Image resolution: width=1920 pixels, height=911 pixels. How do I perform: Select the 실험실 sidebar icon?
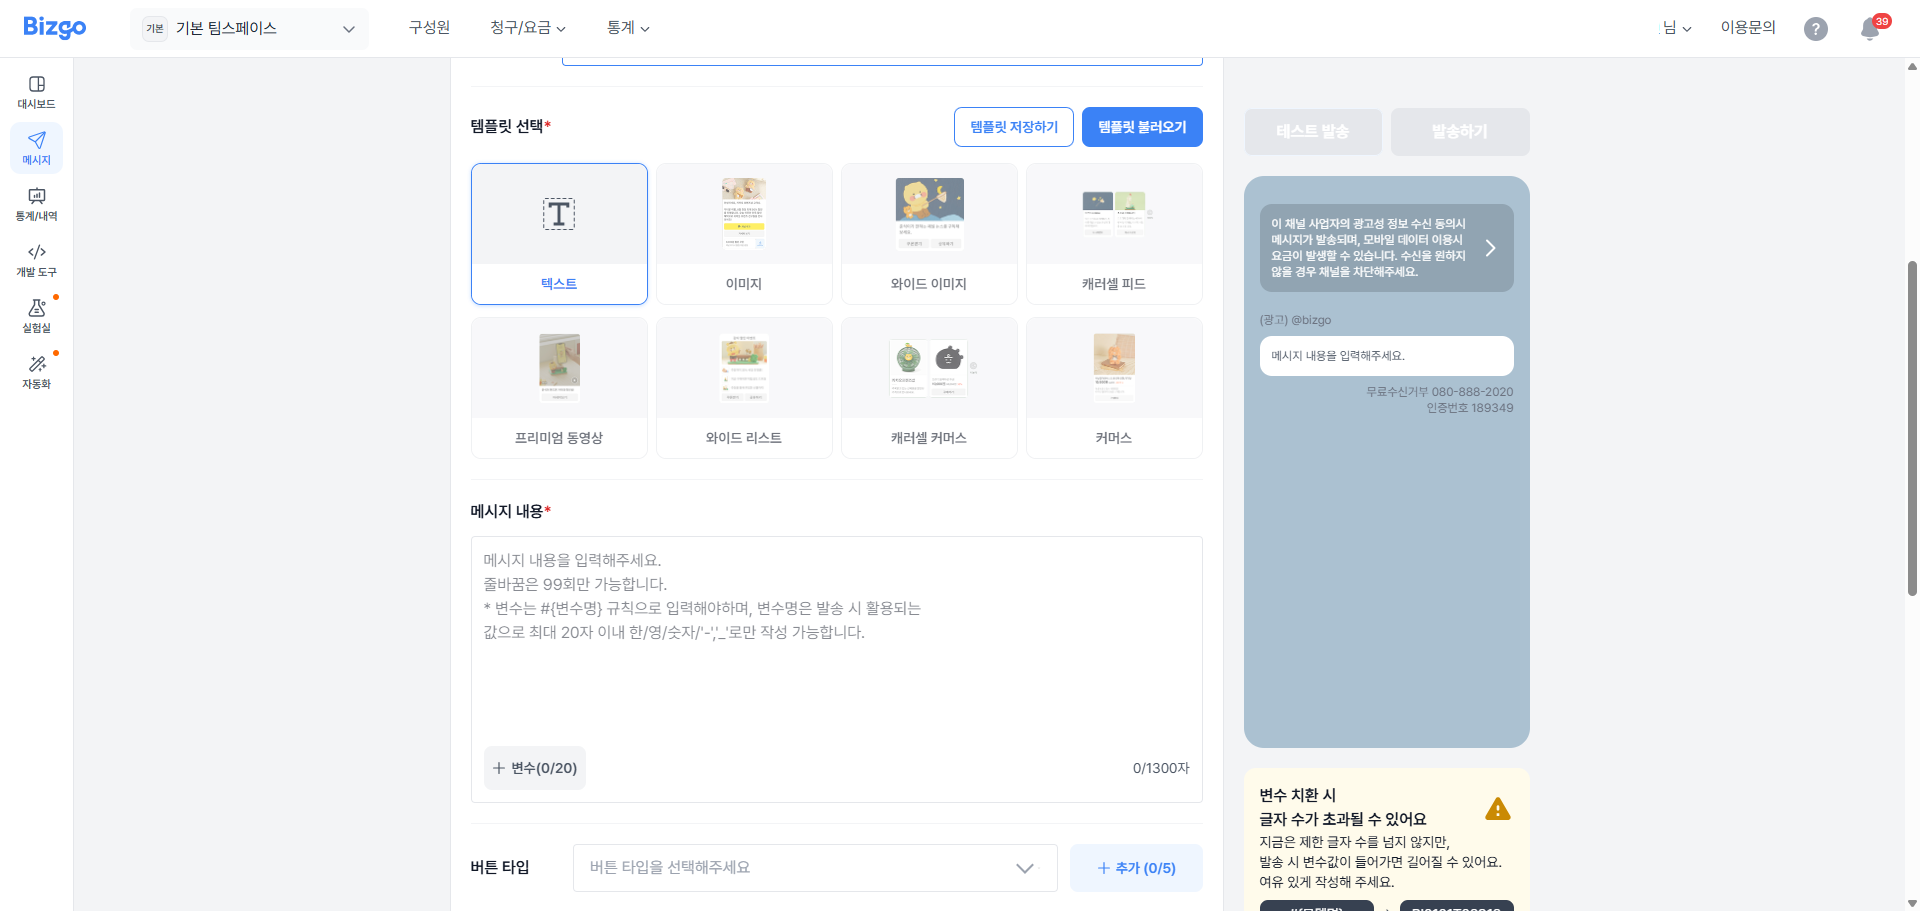coord(36,317)
